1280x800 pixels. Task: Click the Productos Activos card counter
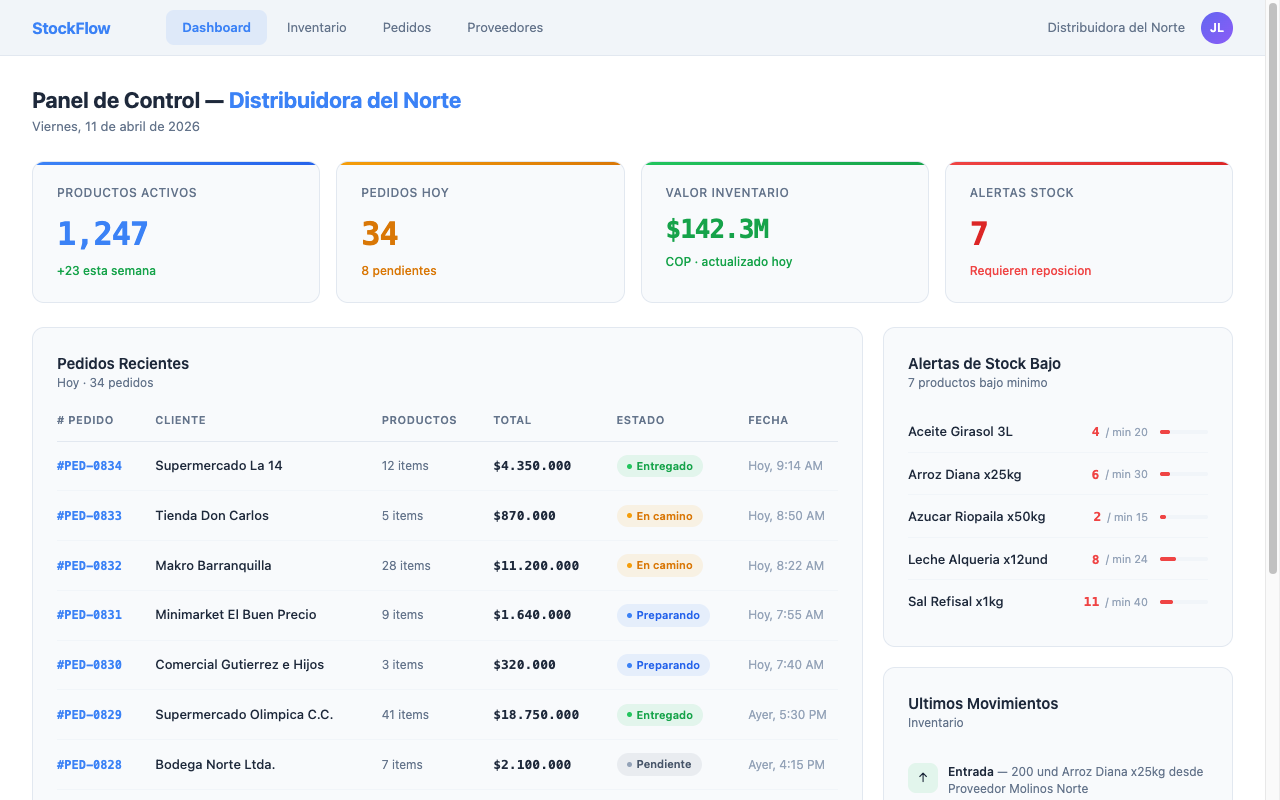[x=102, y=233]
